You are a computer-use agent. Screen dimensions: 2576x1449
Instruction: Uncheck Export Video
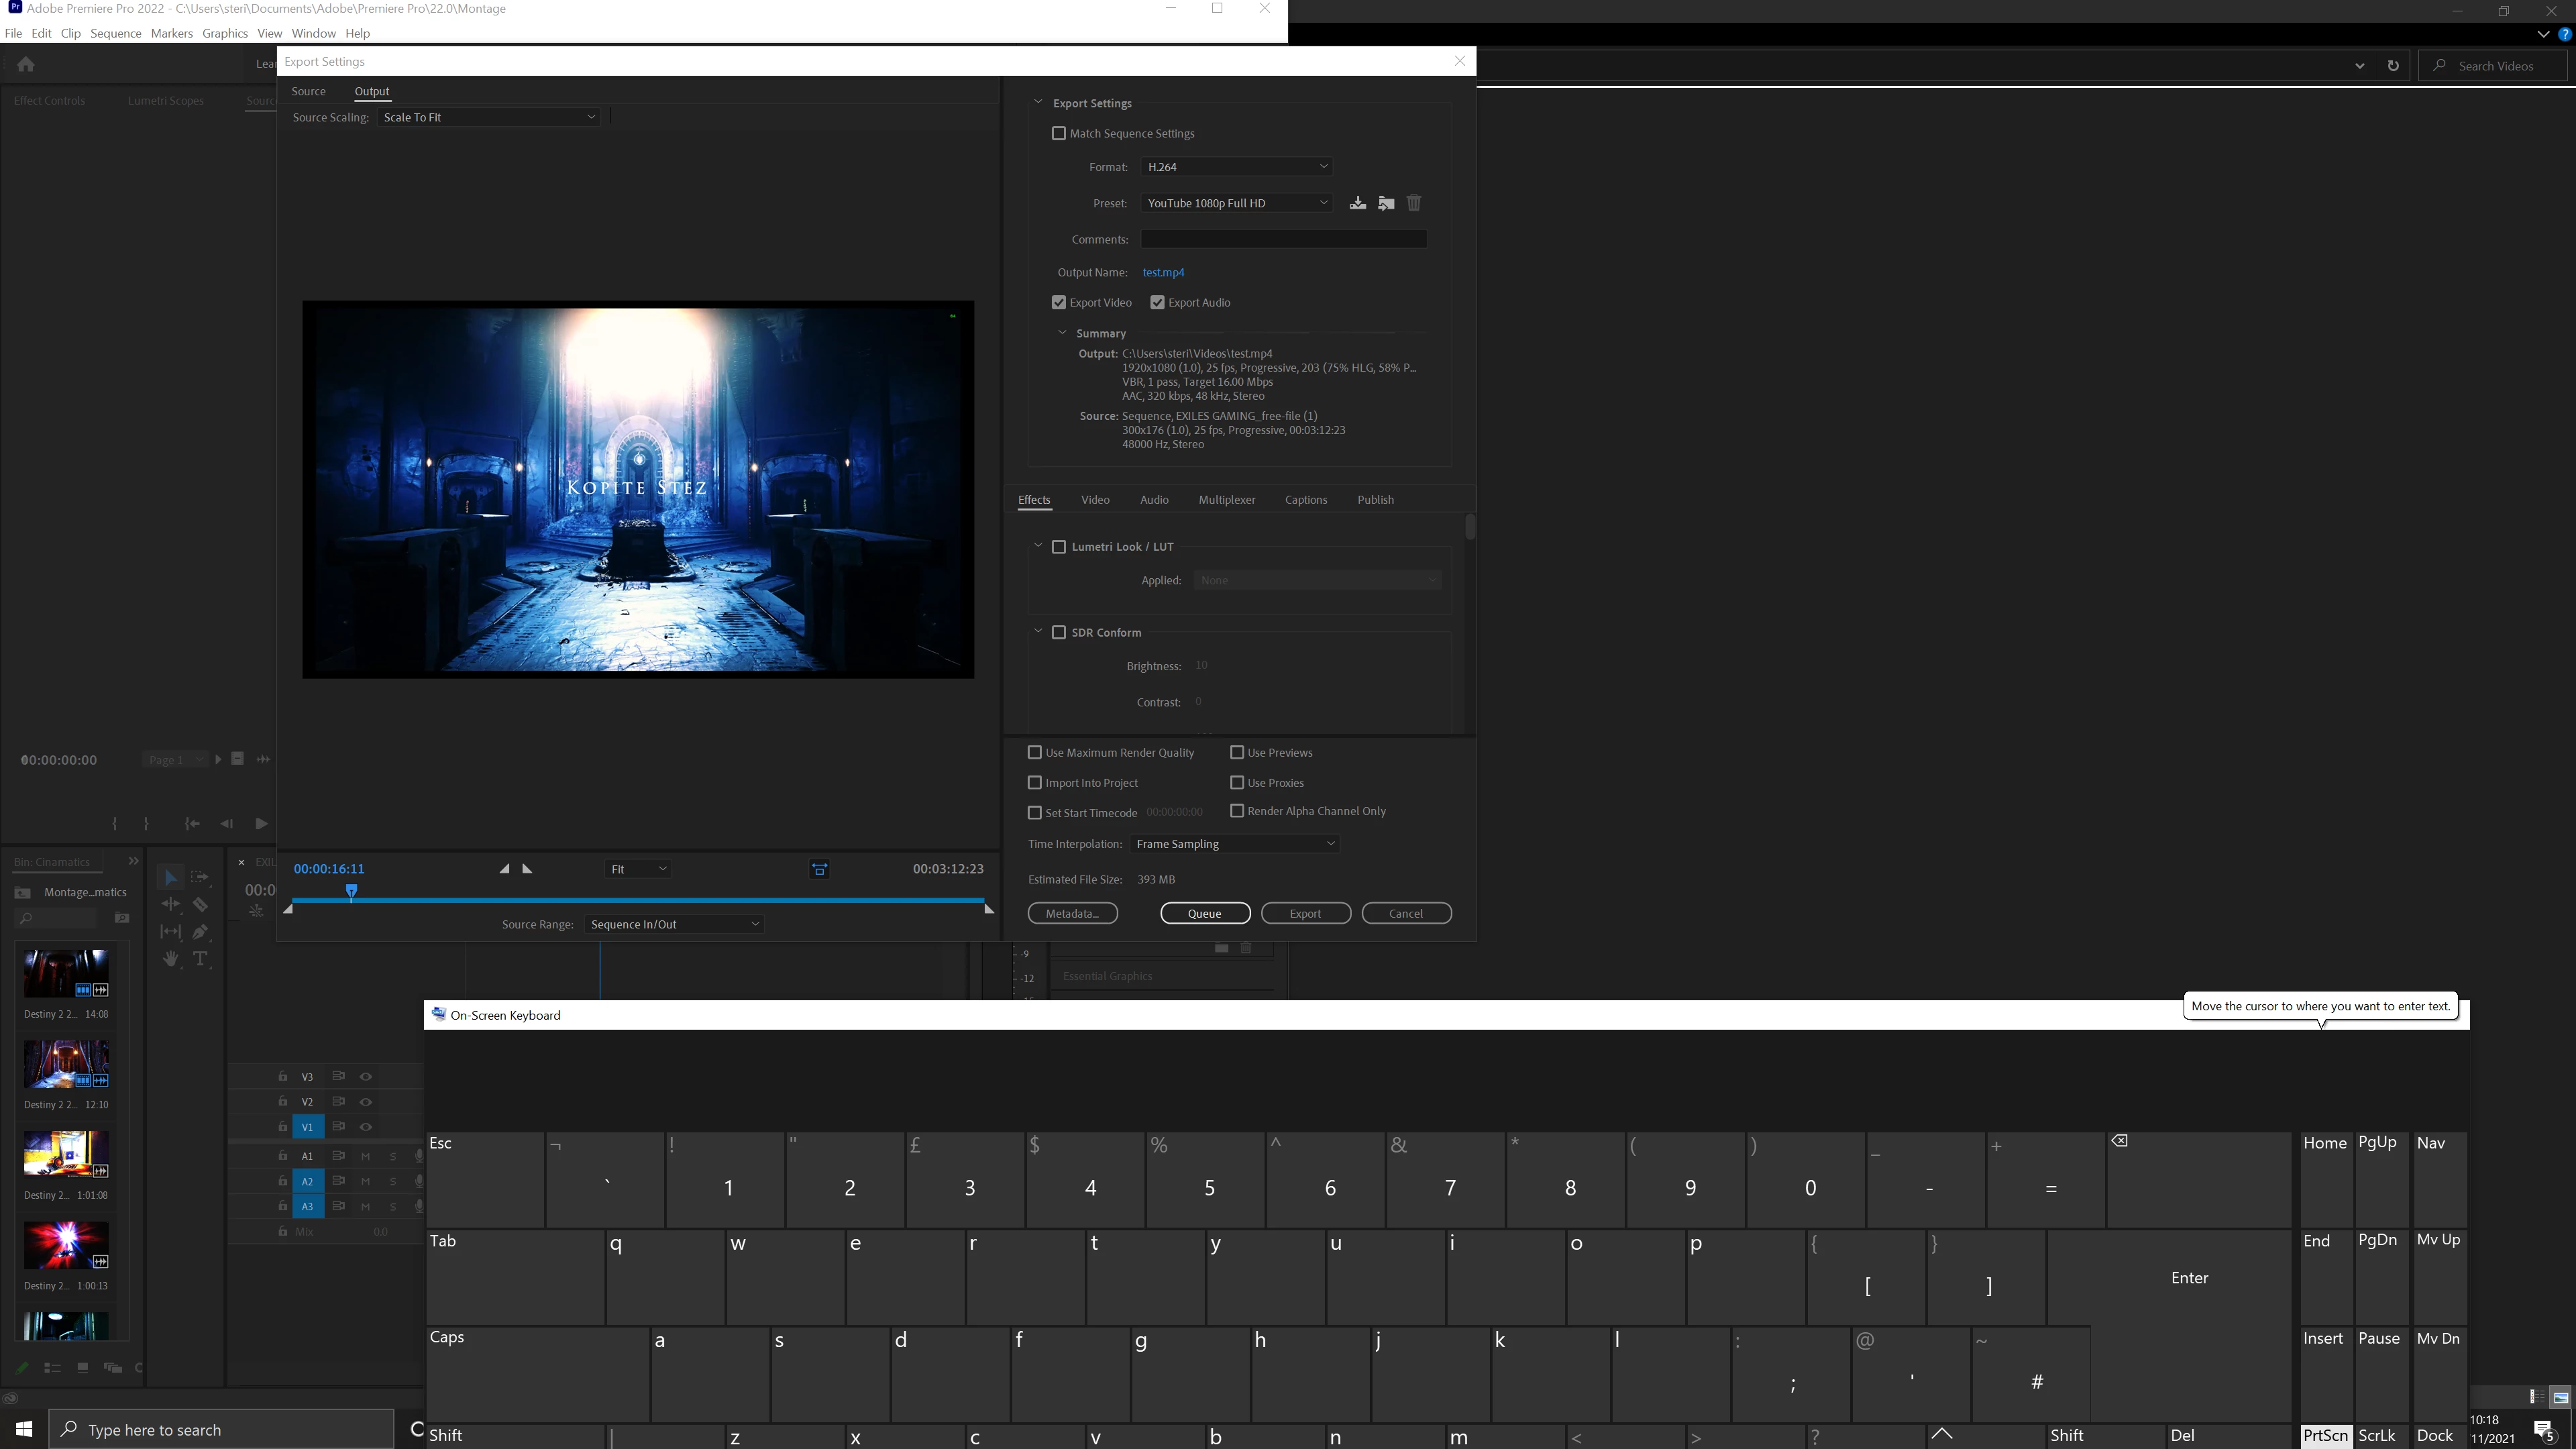point(1059,302)
